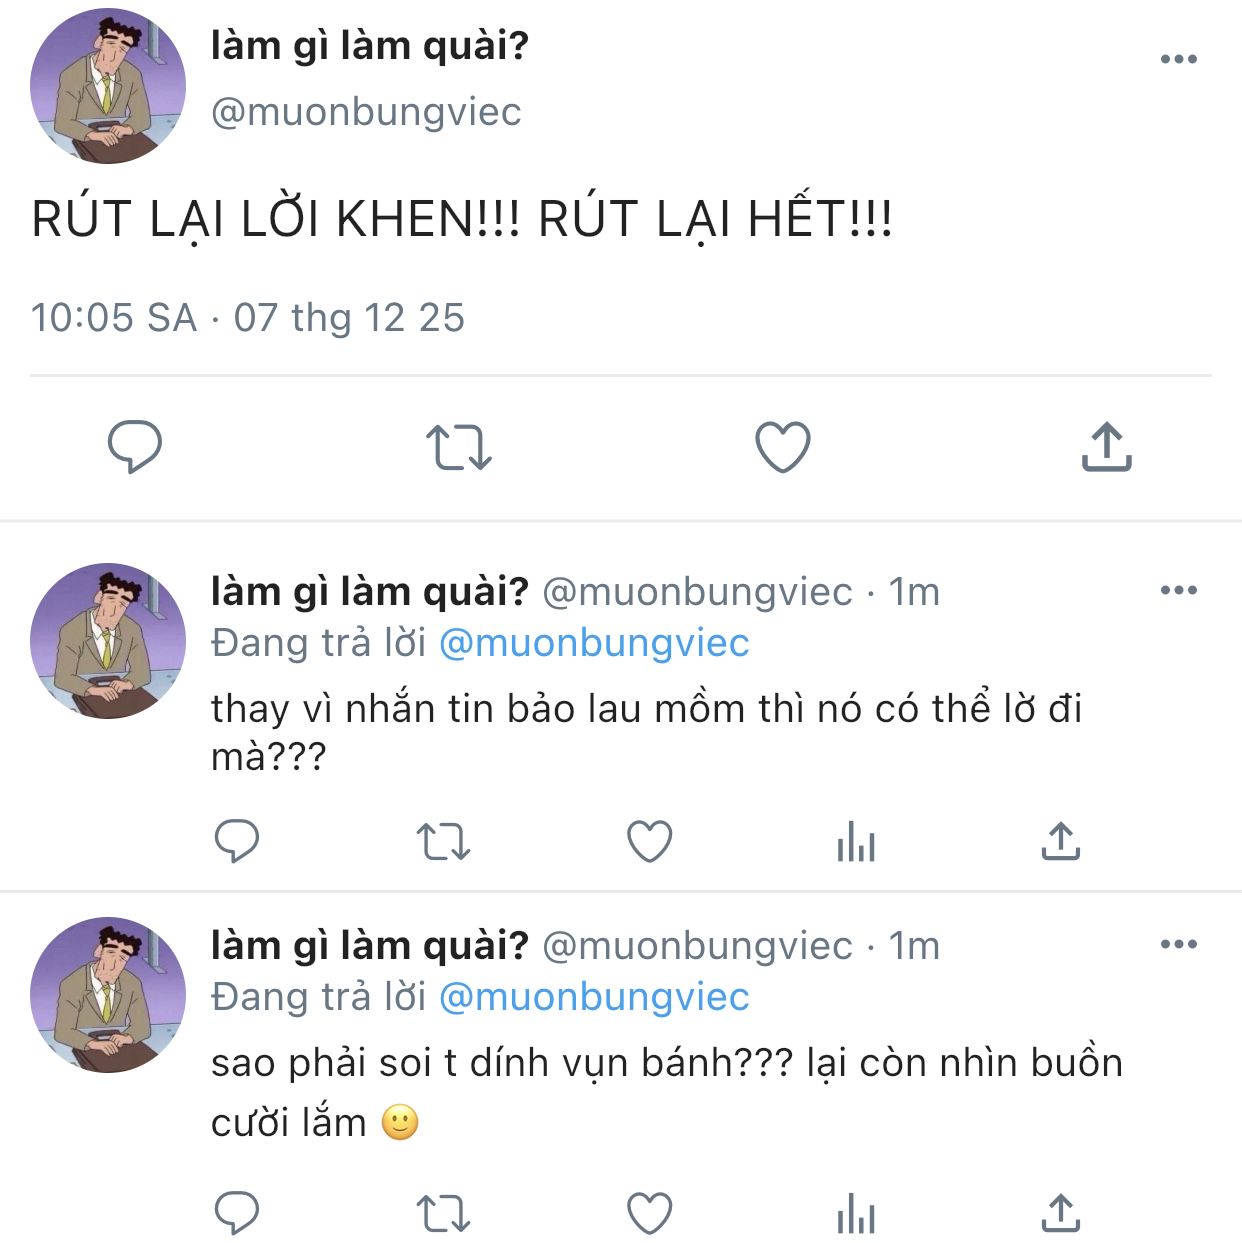
Task: Like the 'lau mồm' reply
Action: point(649,841)
